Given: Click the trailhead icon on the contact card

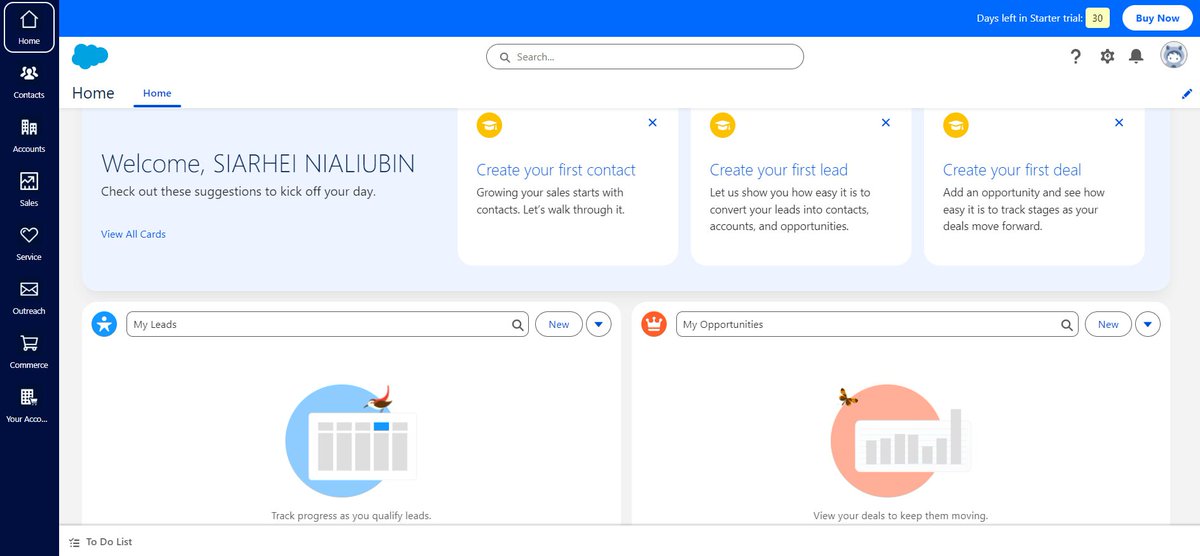Looking at the screenshot, I should pyautogui.click(x=489, y=125).
